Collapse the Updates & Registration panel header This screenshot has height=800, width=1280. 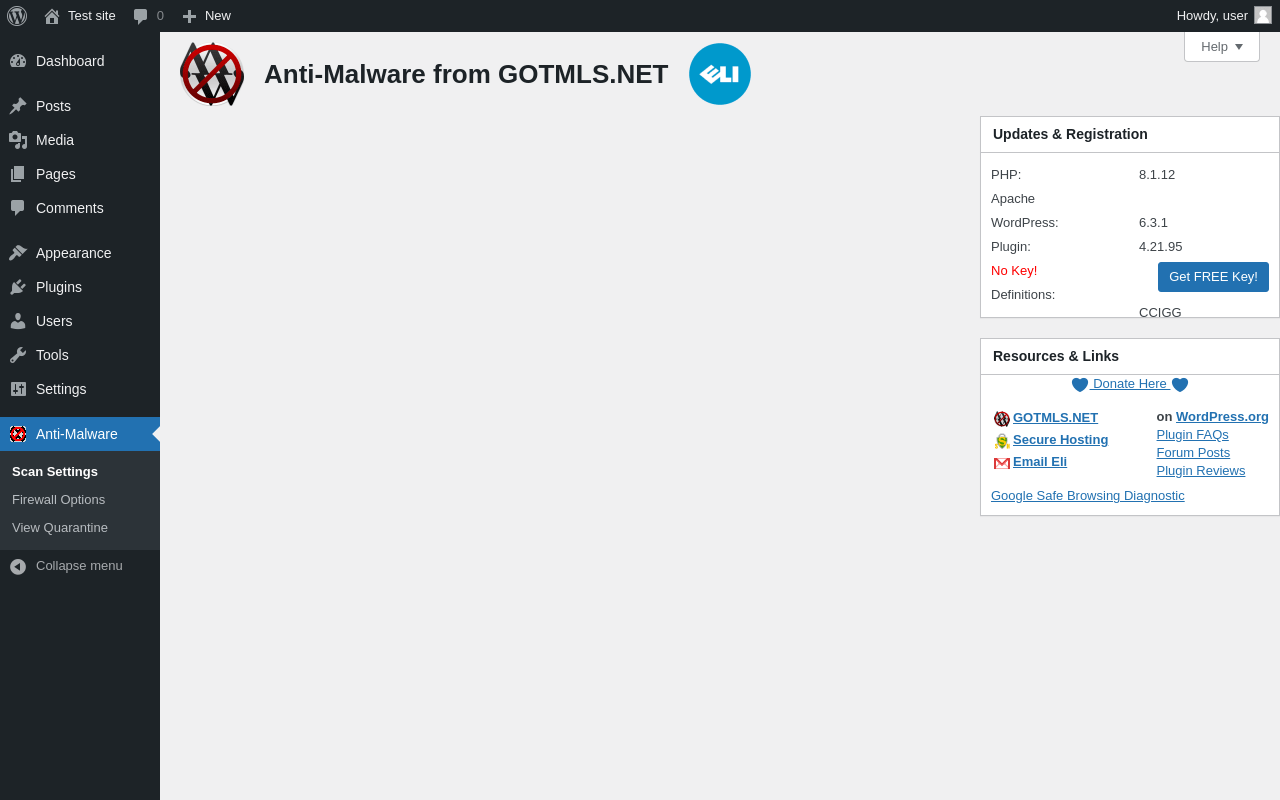[1130, 134]
